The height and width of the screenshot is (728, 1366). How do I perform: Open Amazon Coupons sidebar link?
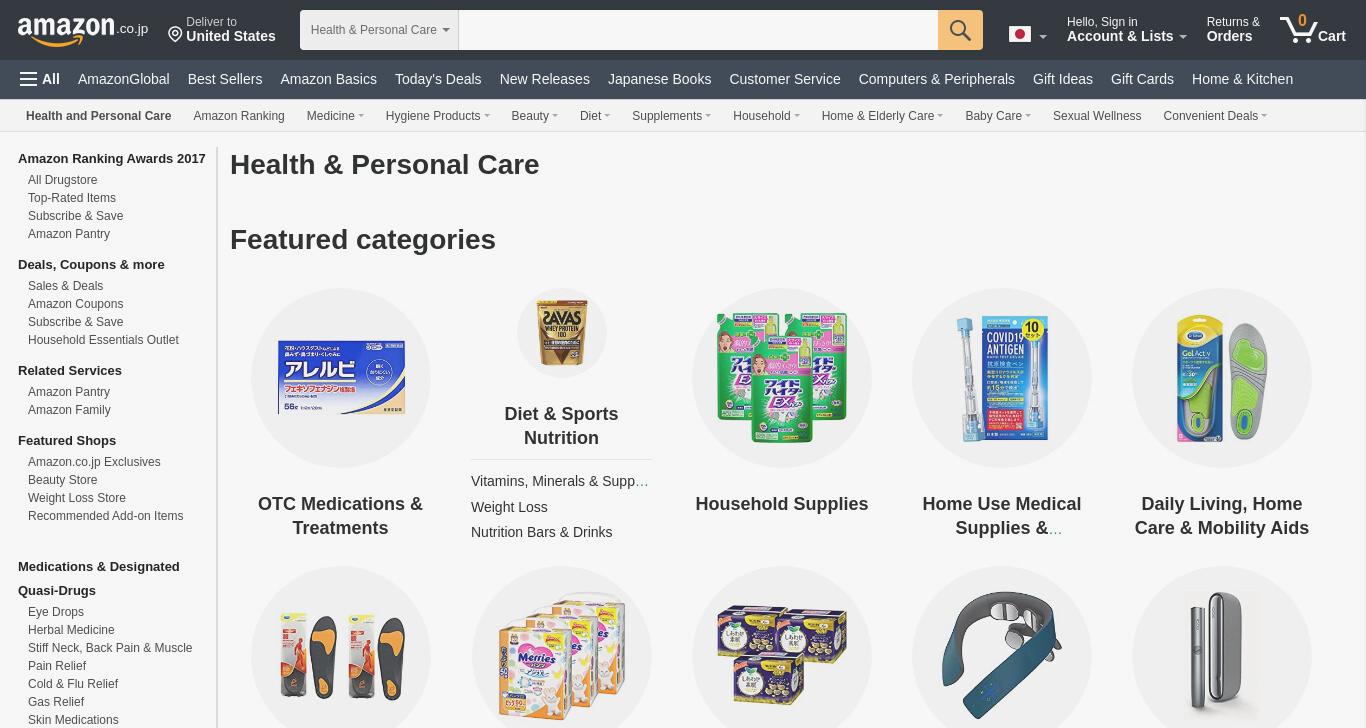(x=76, y=304)
